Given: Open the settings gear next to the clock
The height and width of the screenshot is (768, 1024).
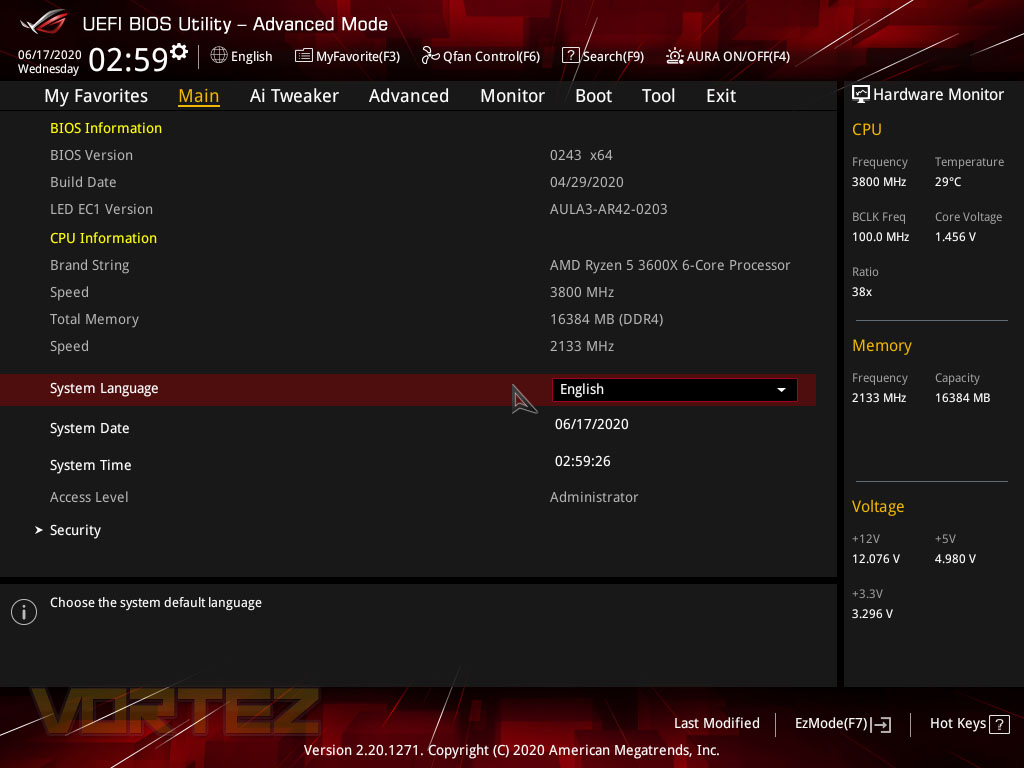Looking at the screenshot, I should (x=179, y=52).
